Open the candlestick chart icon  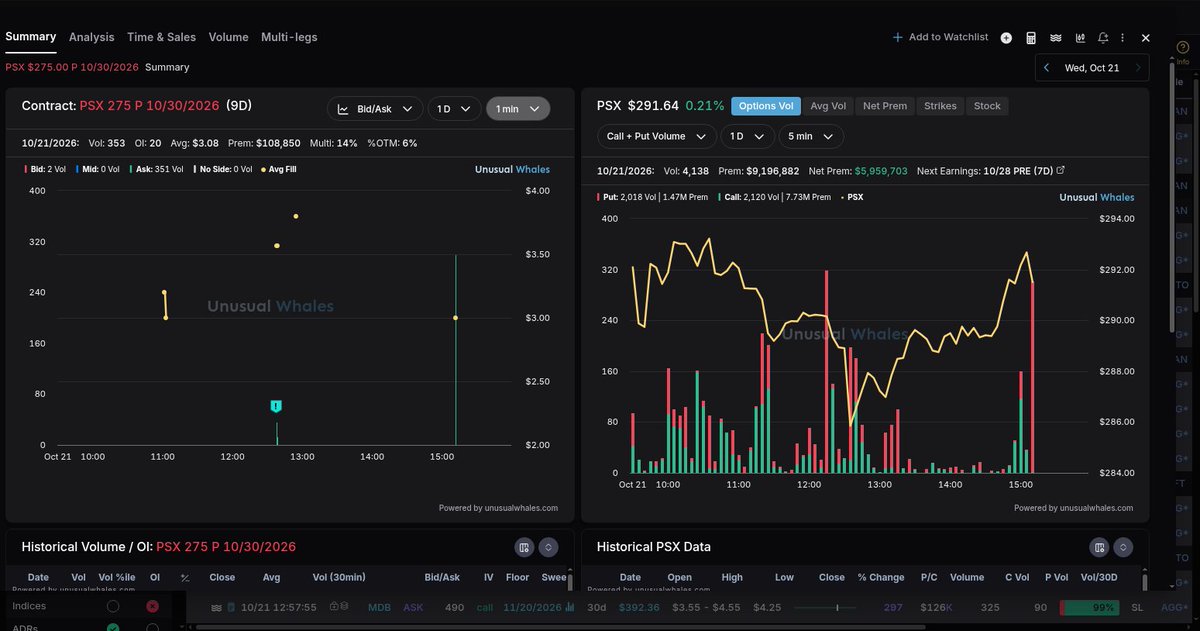pyautogui.click(x=1080, y=38)
